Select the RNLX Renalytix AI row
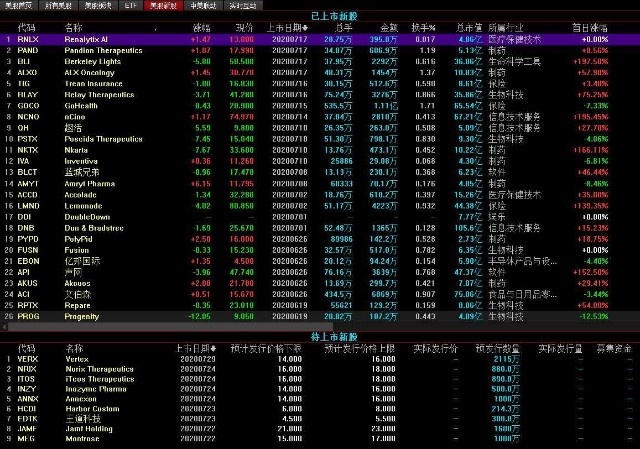Screen dimensions: 640x449 pos(320,40)
